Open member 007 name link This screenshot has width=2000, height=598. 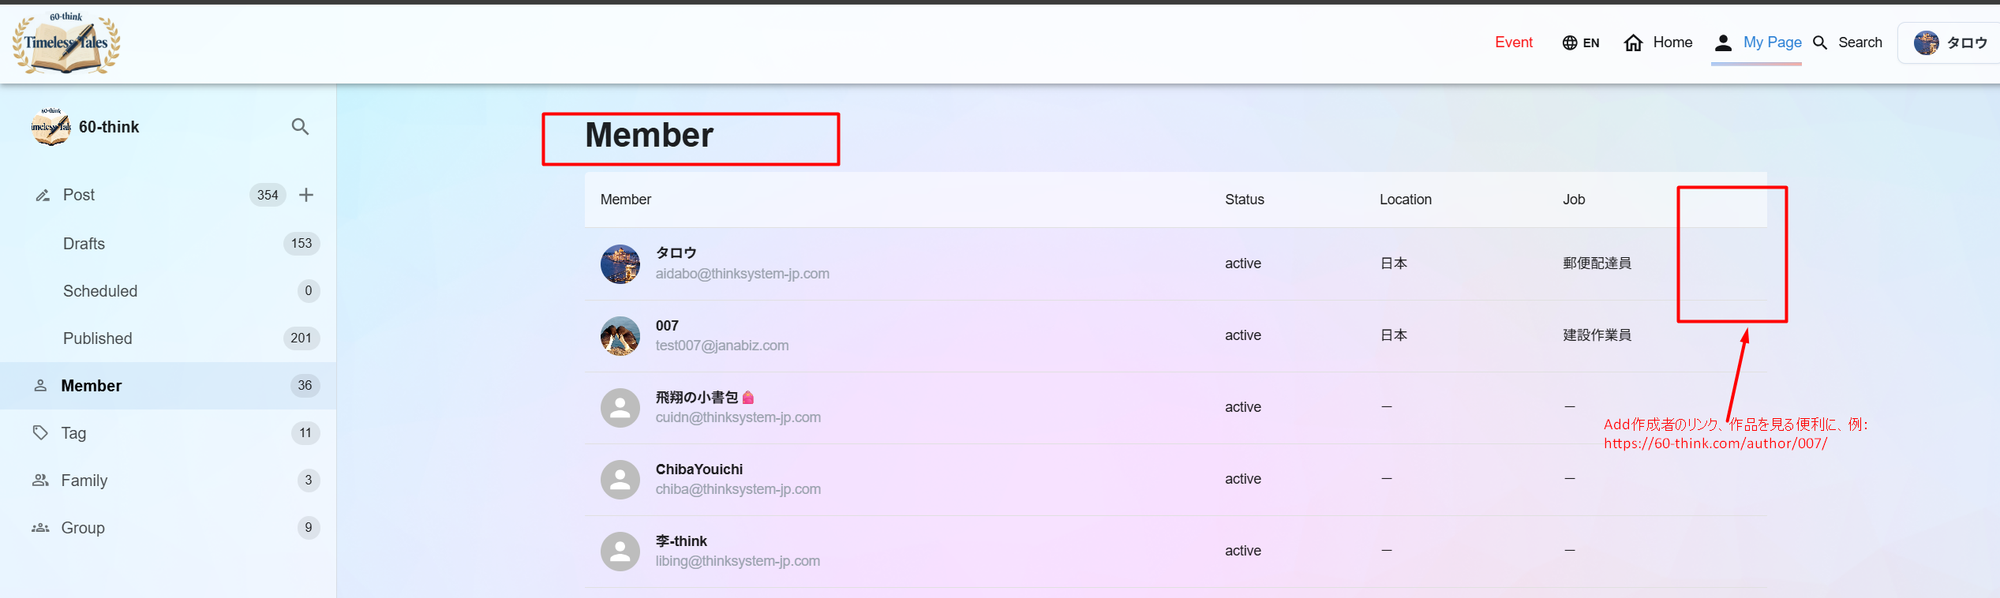[667, 326]
